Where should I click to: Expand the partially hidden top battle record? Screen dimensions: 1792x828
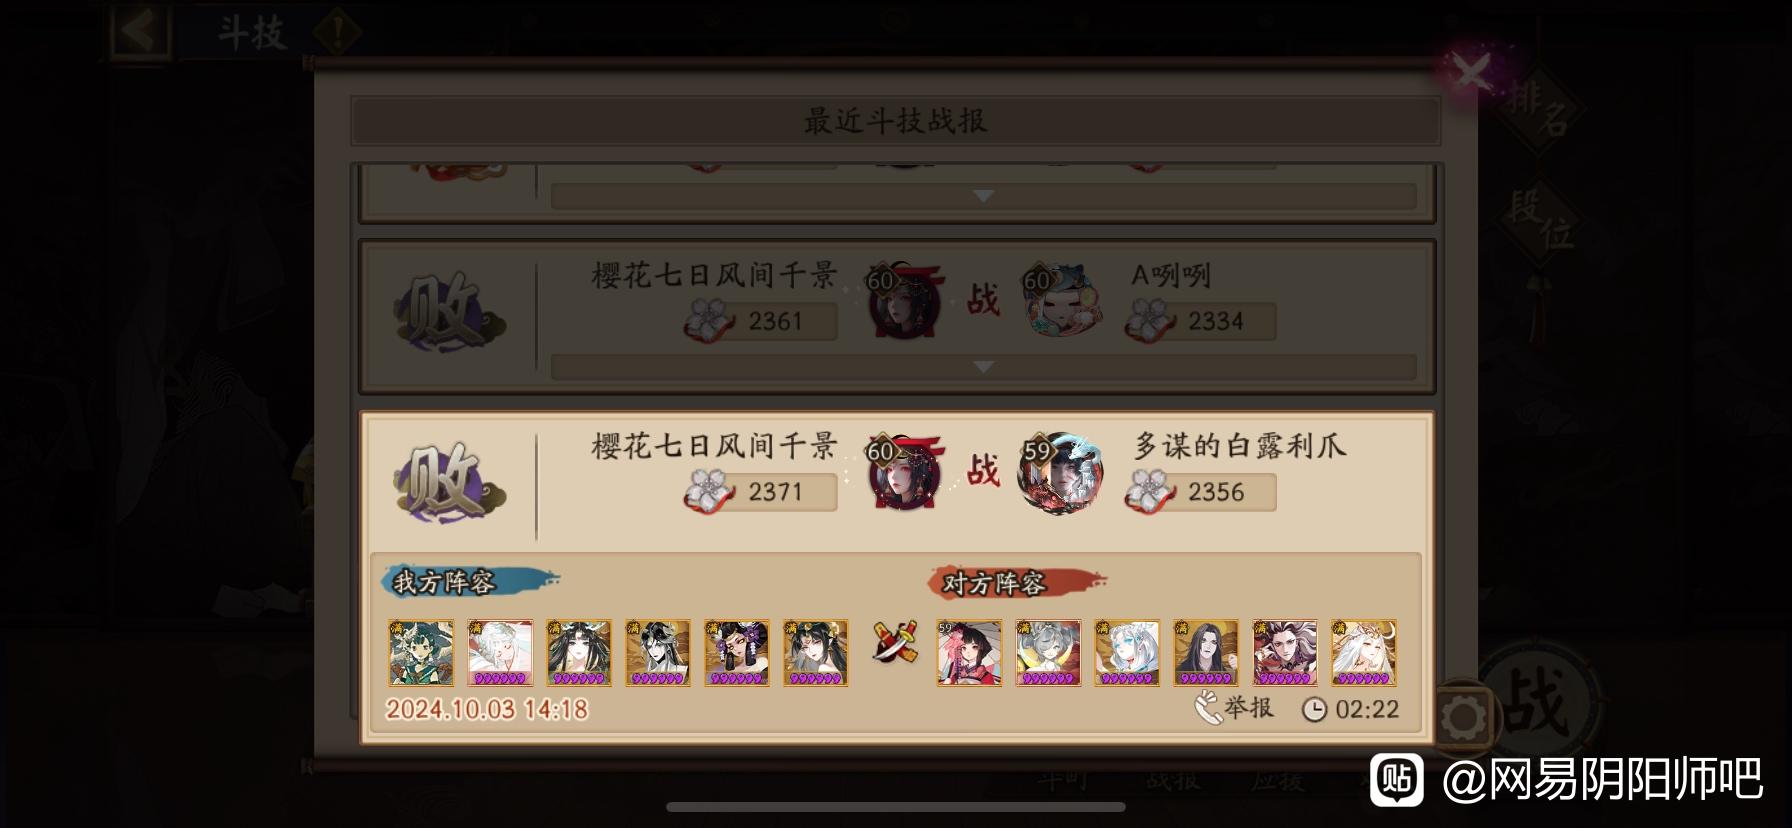[x=983, y=196]
